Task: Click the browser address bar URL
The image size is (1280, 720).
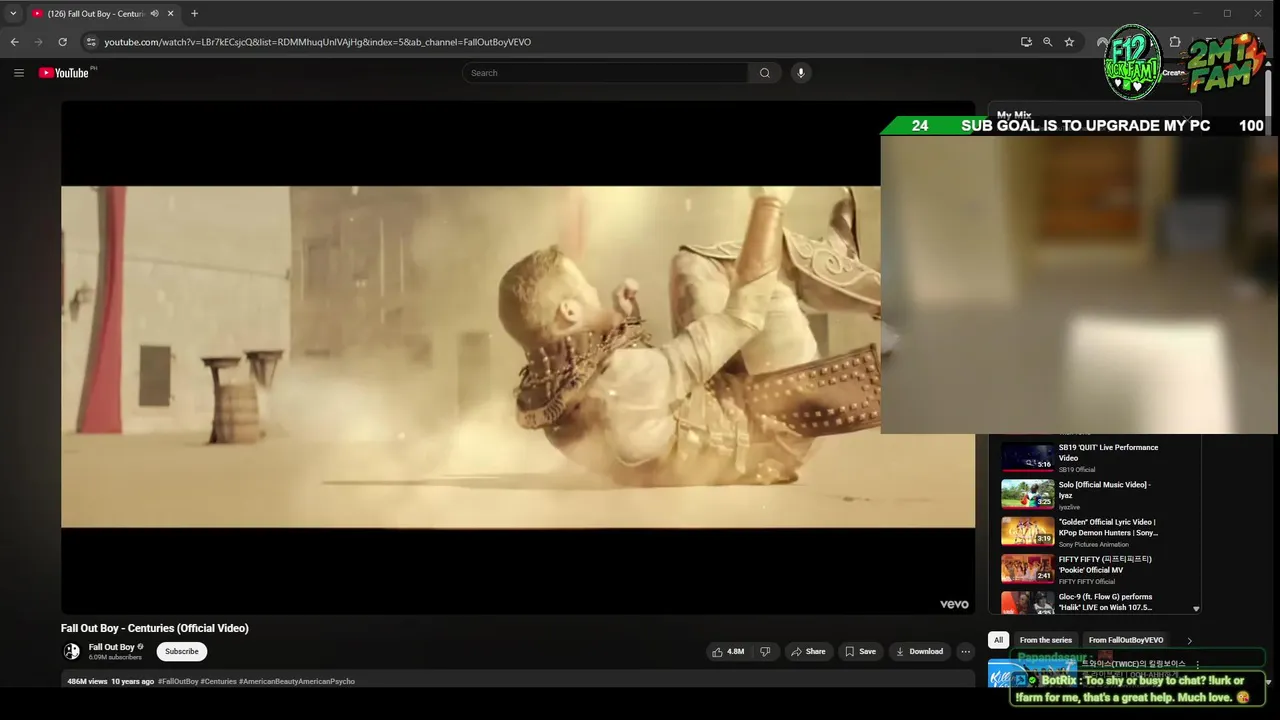Action: tap(318, 42)
